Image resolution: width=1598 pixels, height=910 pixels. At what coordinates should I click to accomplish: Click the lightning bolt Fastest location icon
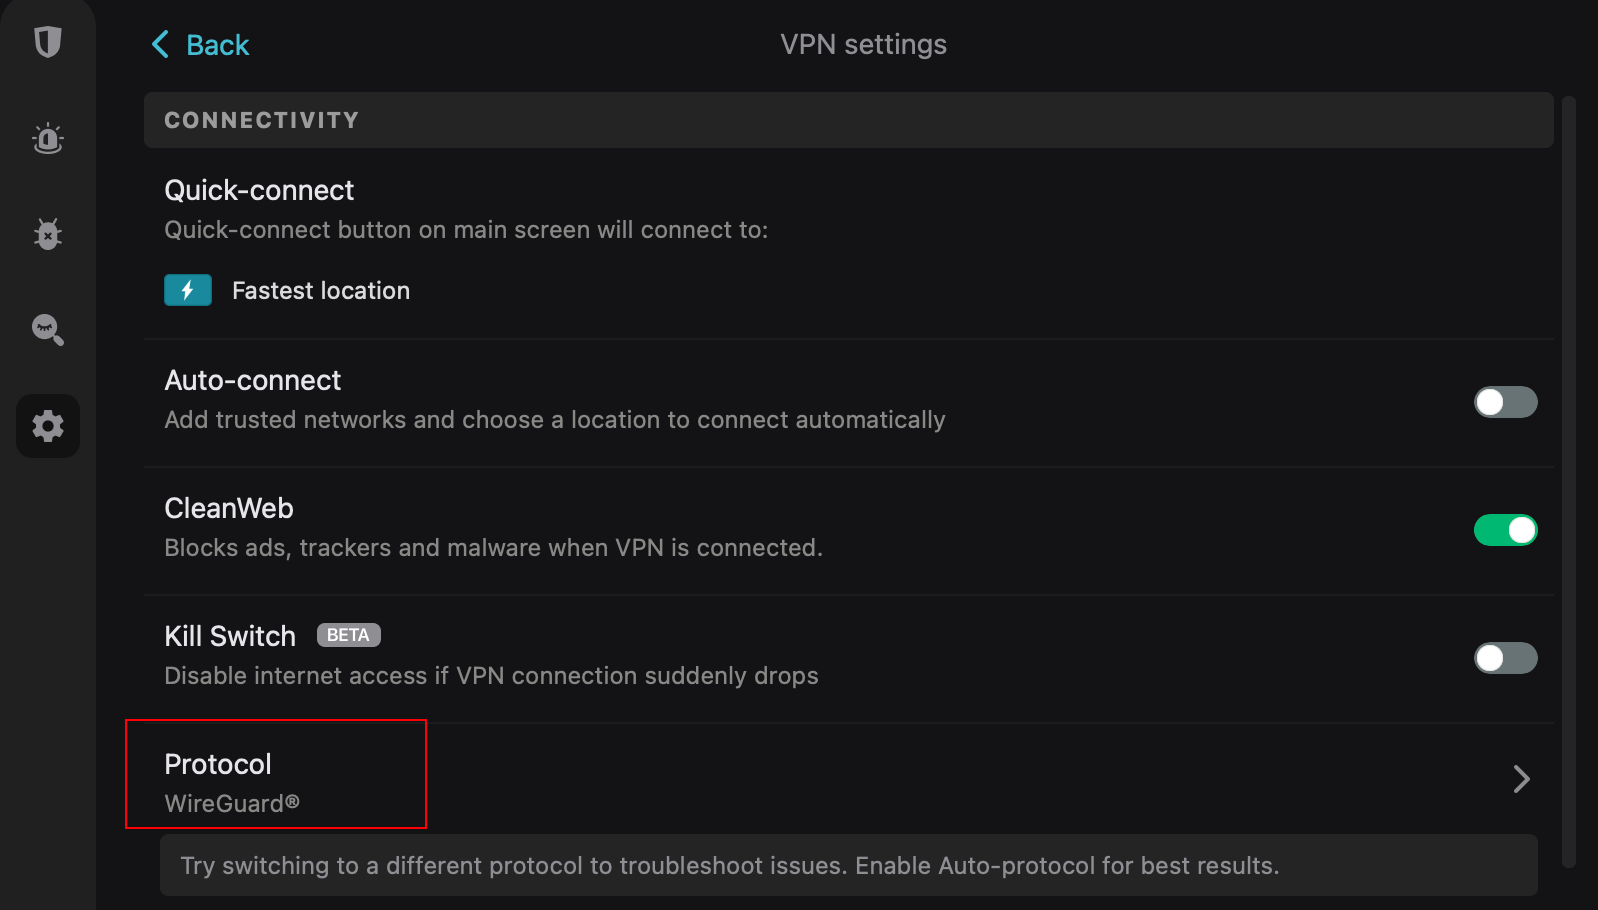pyautogui.click(x=188, y=290)
